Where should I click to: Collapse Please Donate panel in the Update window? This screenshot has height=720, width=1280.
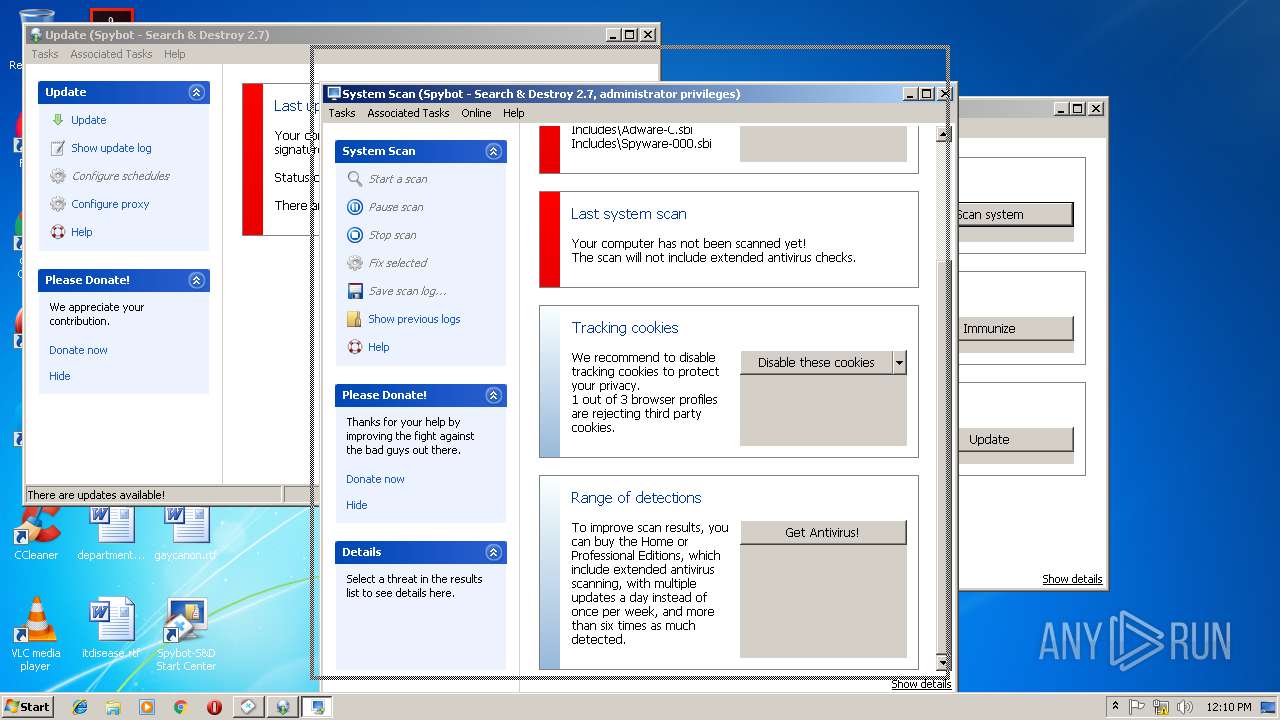pos(196,280)
